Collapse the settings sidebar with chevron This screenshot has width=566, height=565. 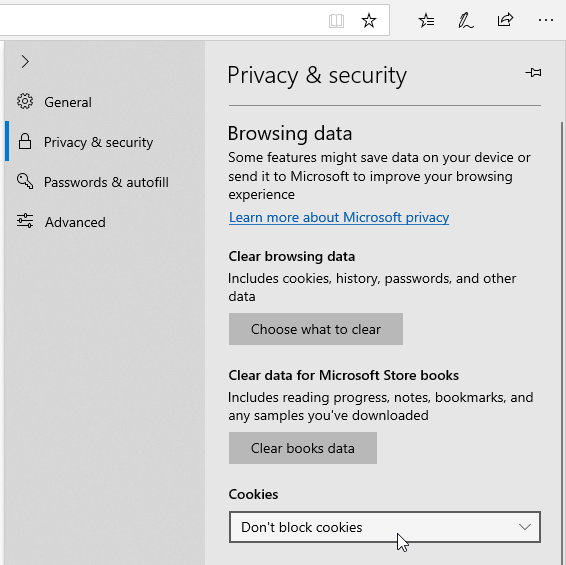pos(25,62)
